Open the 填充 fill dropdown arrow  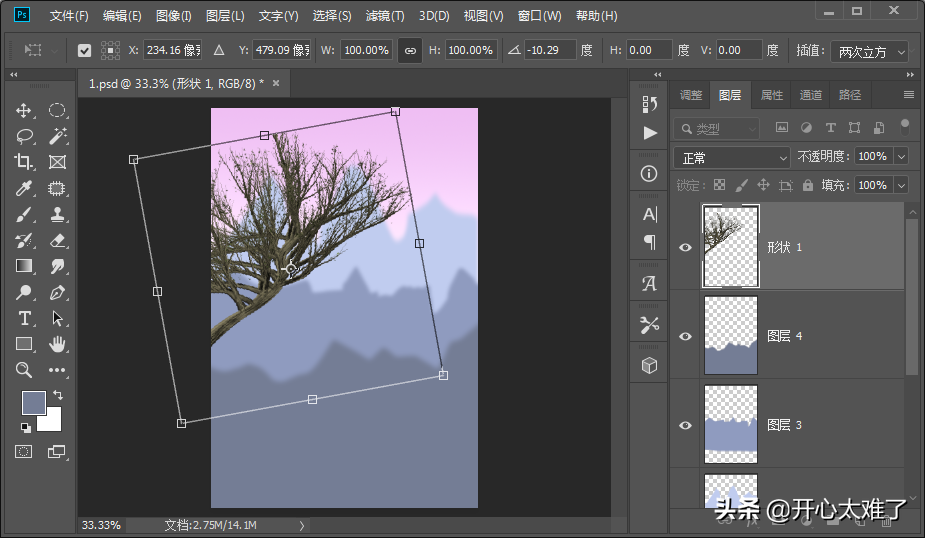[x=901, y=185]
